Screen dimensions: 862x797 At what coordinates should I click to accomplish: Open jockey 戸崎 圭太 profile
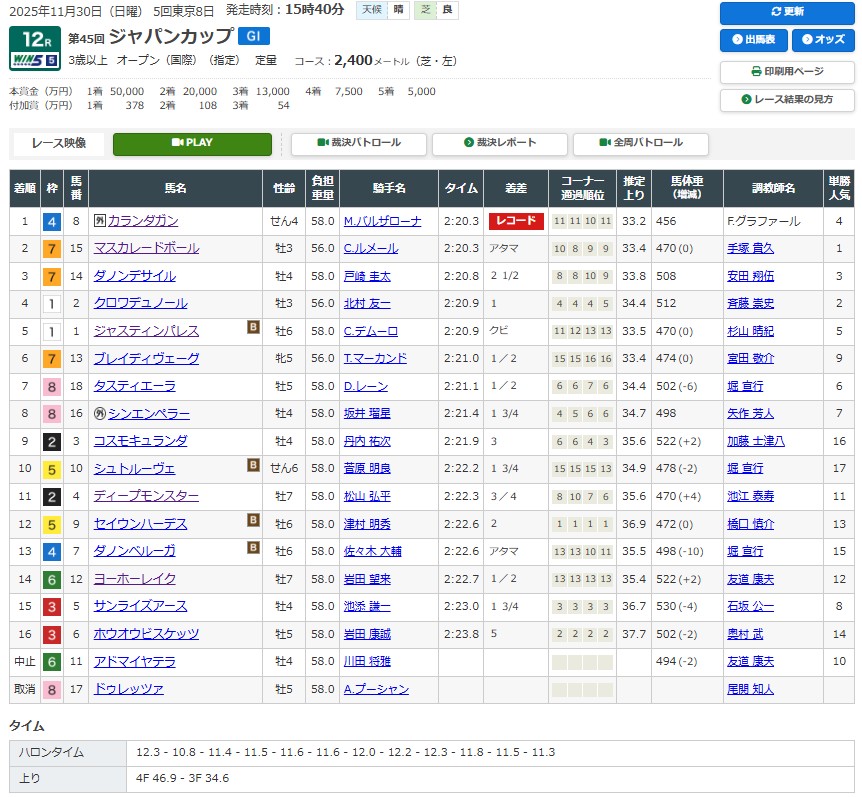click(x=366, y=276)
